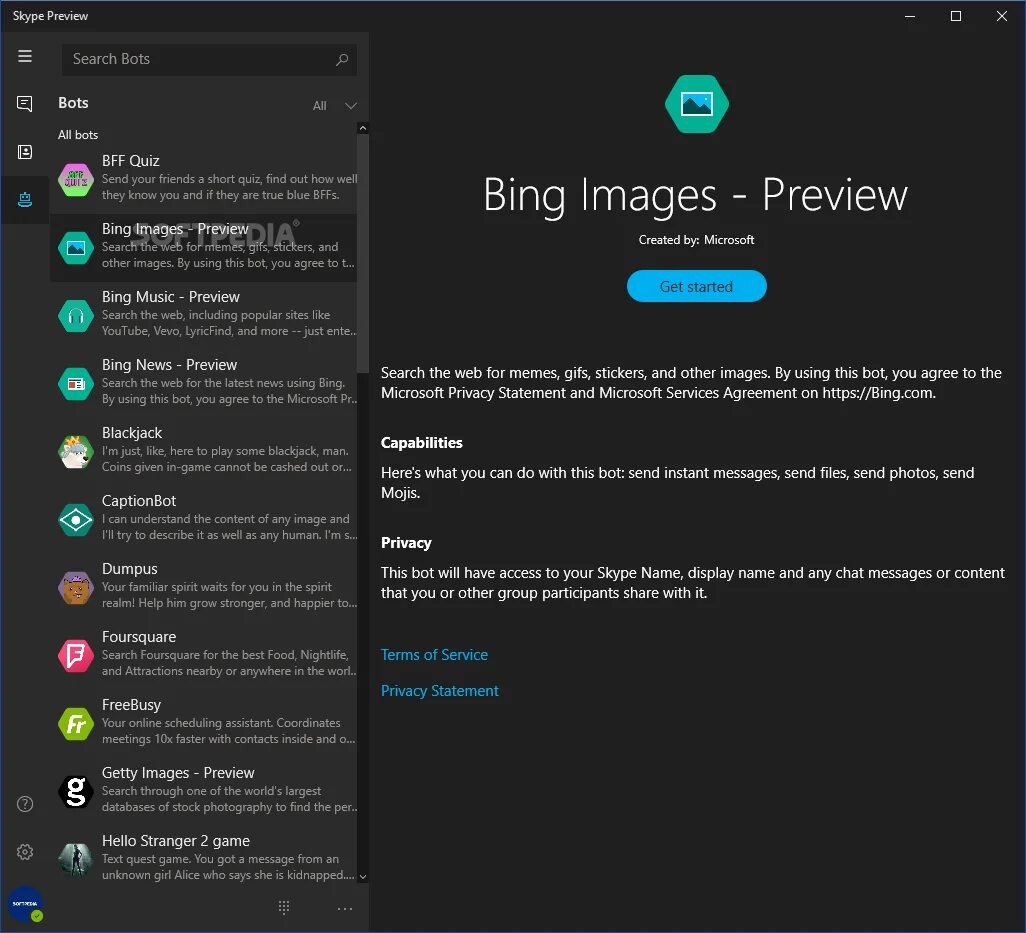The height and width of the screenshot is (933, 1026).
Task: Select Hello Stranger 2 game title
Action: pyautogui.click(x=175, y=841)
